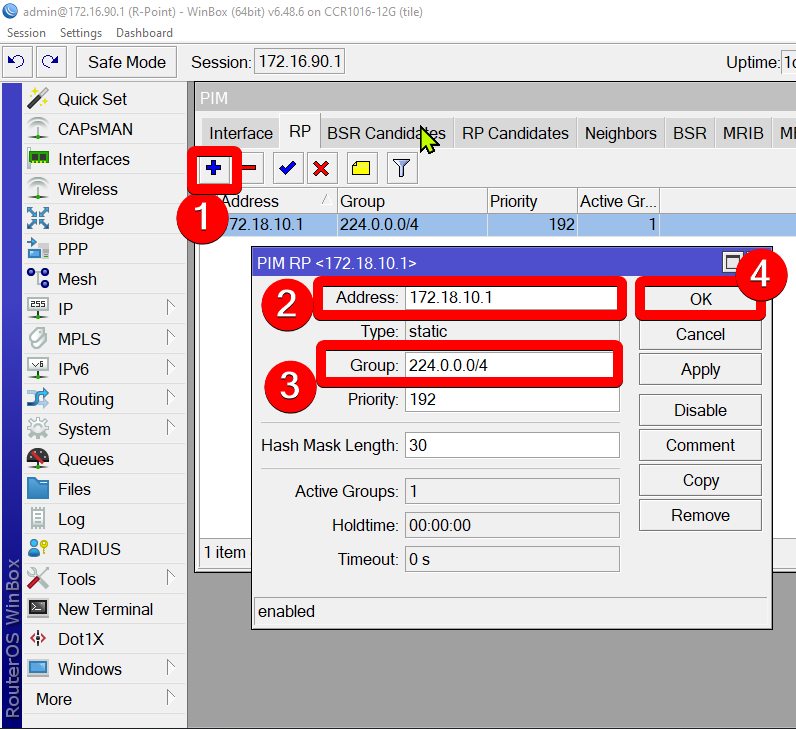
Task: Open the Filter funnel icon
Action: (x=401, y=168)
